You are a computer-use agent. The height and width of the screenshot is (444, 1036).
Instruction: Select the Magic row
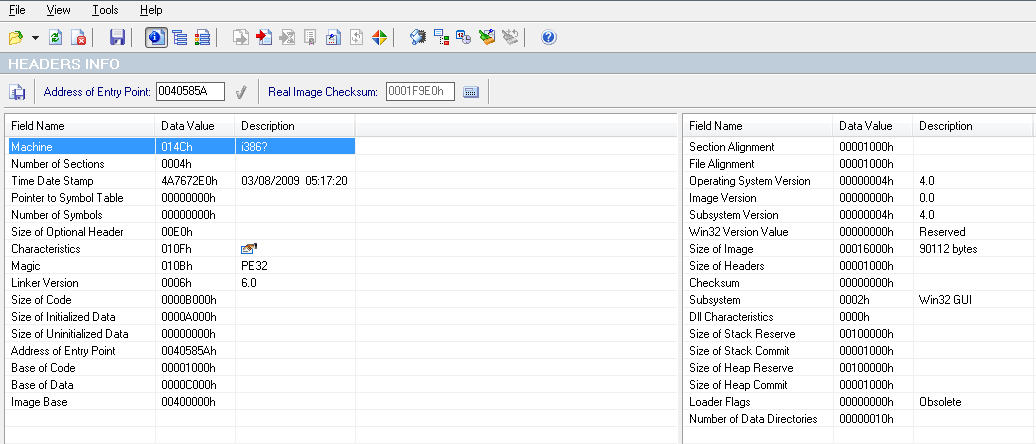[x=182, y=266]
